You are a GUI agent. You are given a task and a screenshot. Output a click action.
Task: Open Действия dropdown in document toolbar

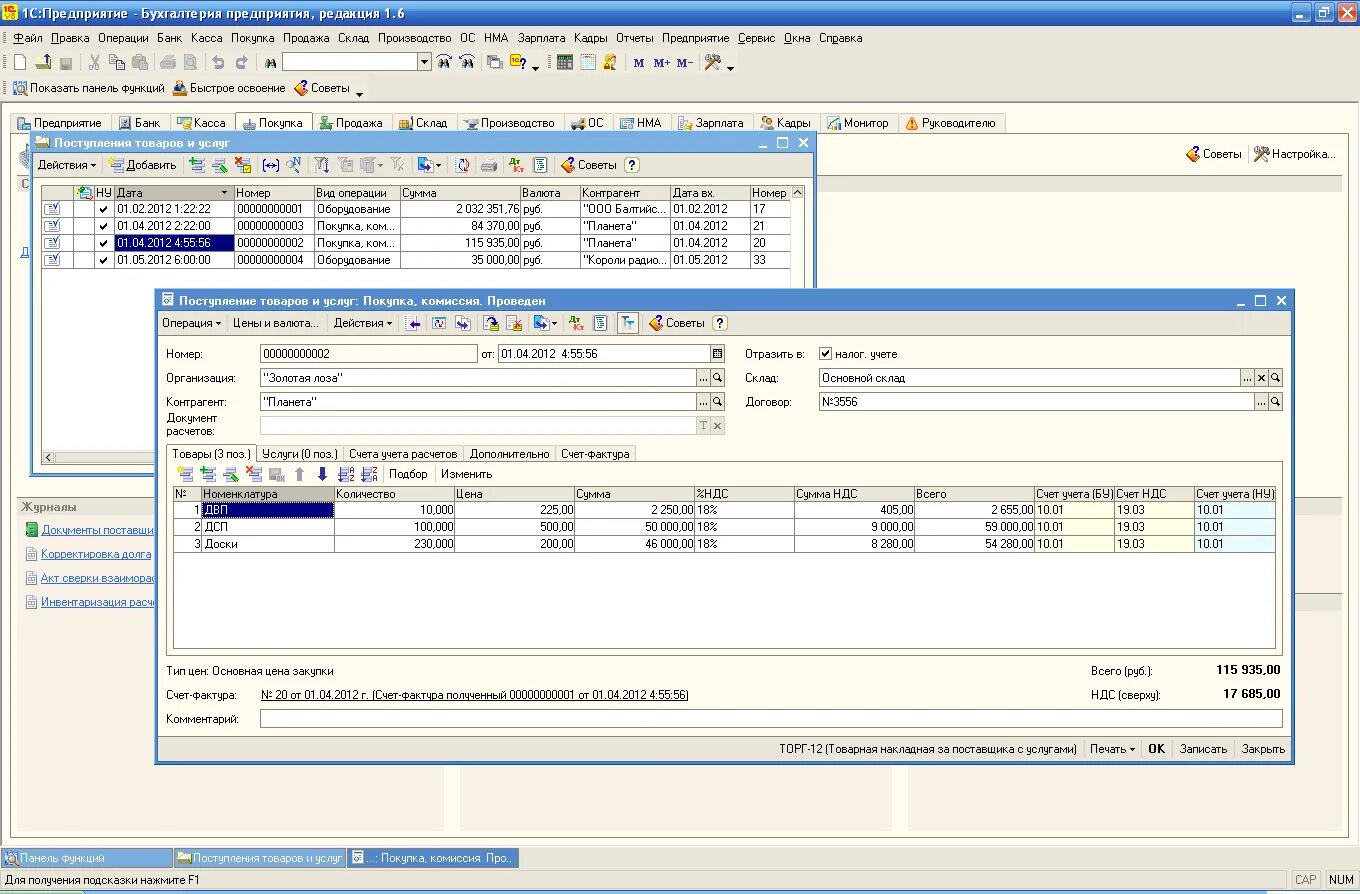coord(363,323)
